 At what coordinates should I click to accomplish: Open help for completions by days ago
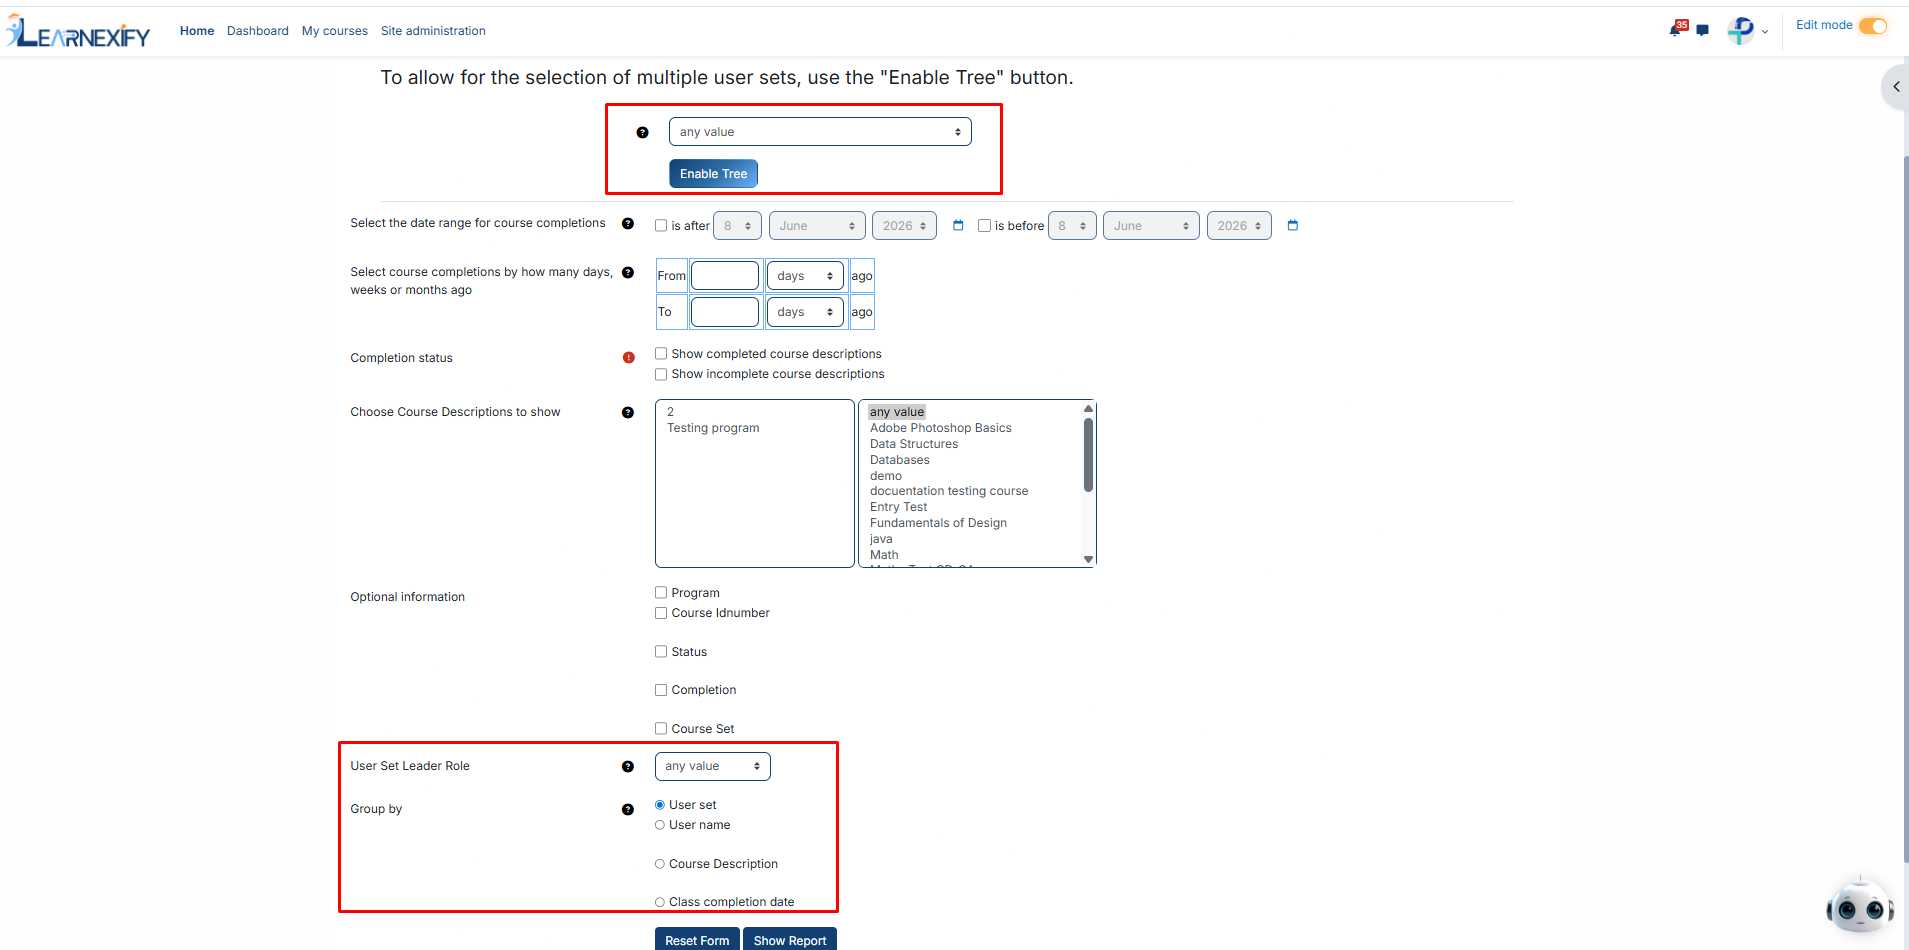628,272
